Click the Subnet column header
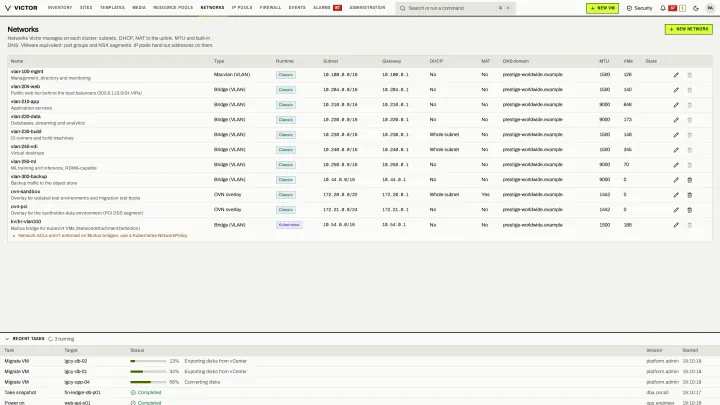 (x=331, y=61)
